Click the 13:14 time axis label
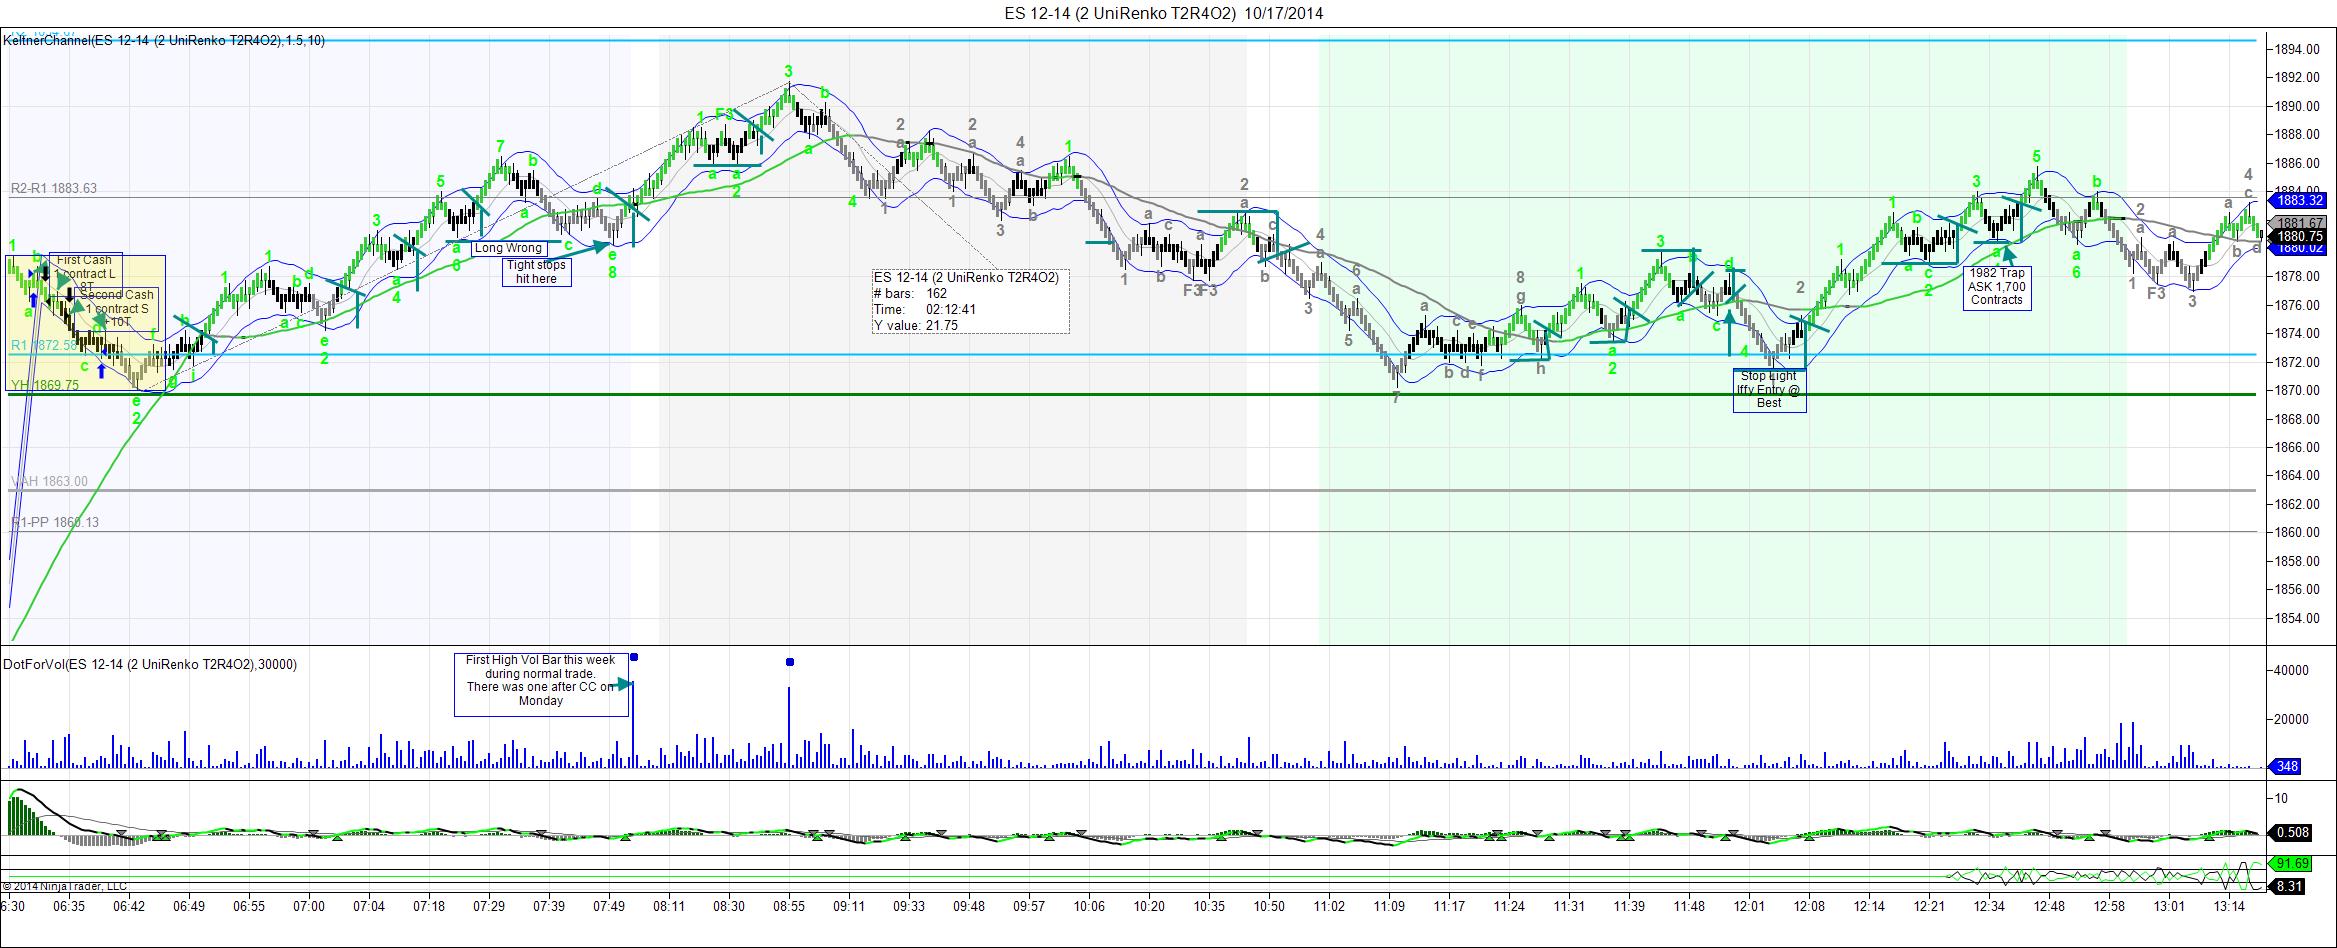 2229,906
